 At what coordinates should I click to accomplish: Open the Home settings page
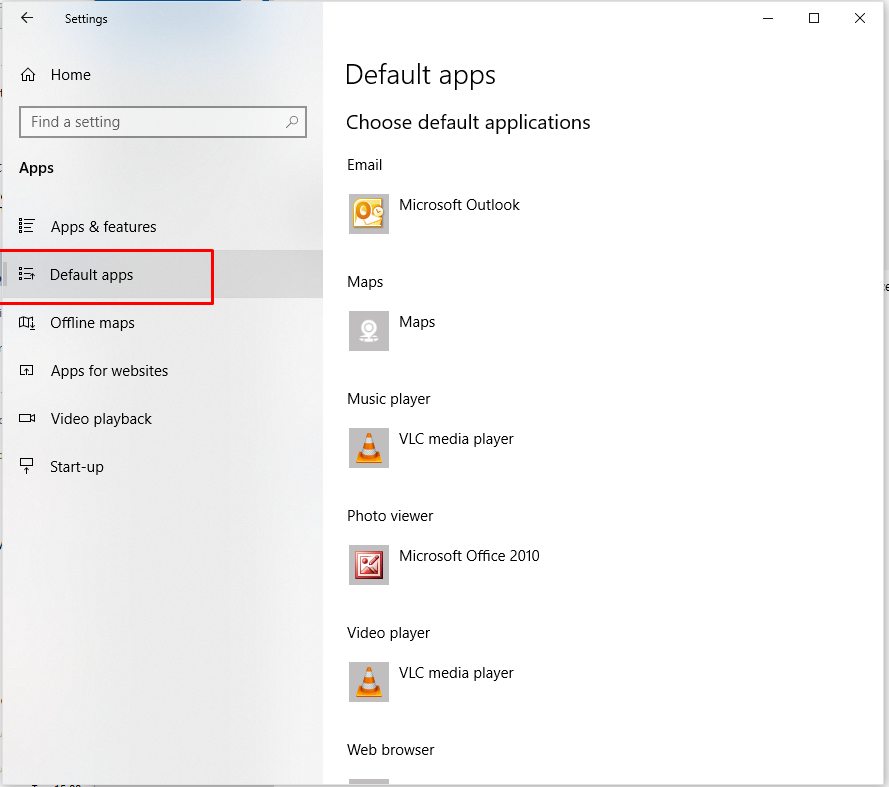click(x=162, y=75)
